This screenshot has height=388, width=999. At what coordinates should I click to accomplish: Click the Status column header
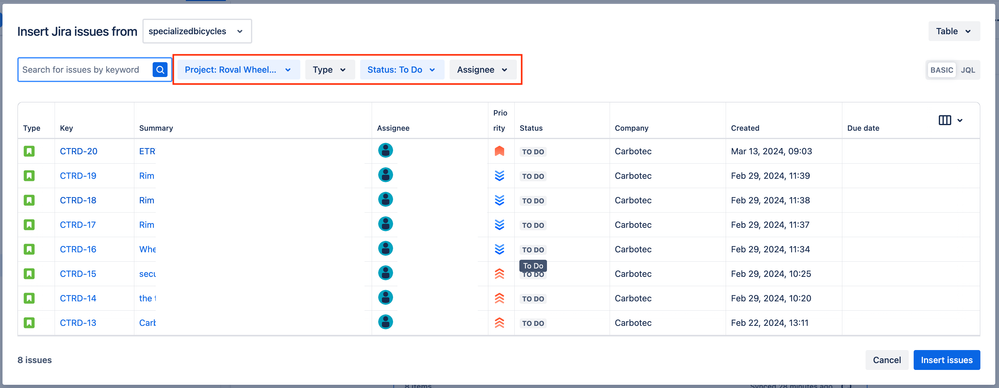pos(531,128)
